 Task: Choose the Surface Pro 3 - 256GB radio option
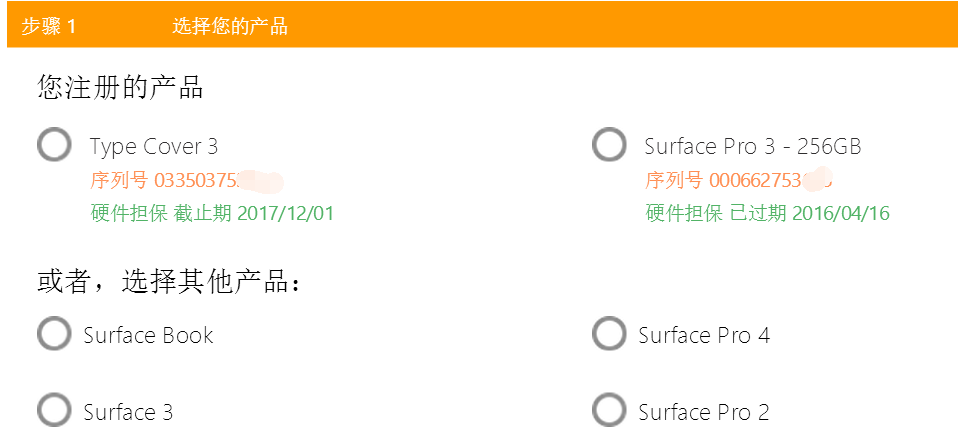609,145
